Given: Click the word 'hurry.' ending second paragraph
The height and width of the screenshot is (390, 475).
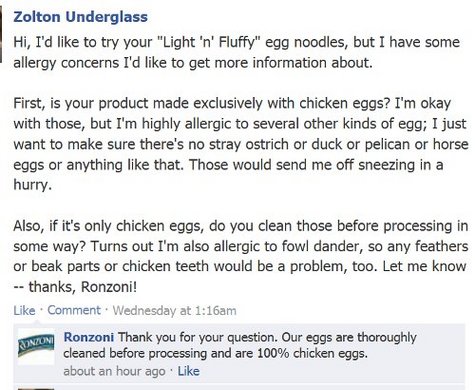Looking at the screenshot, I should [x=33, y=185].
